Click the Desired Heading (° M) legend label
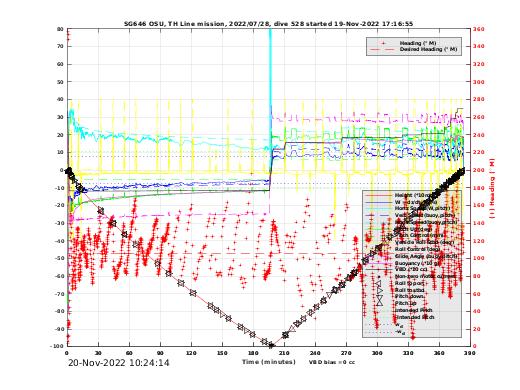The width and height of the screenshot is (520, 390). point(428,49)
